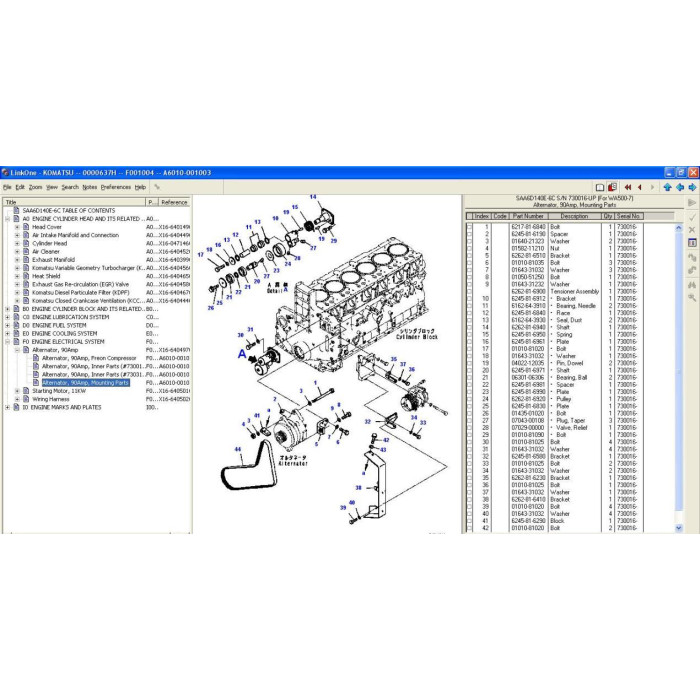
Task: Tick the checkbox for index 28 Valve, Relief
Action: point(469,427)
